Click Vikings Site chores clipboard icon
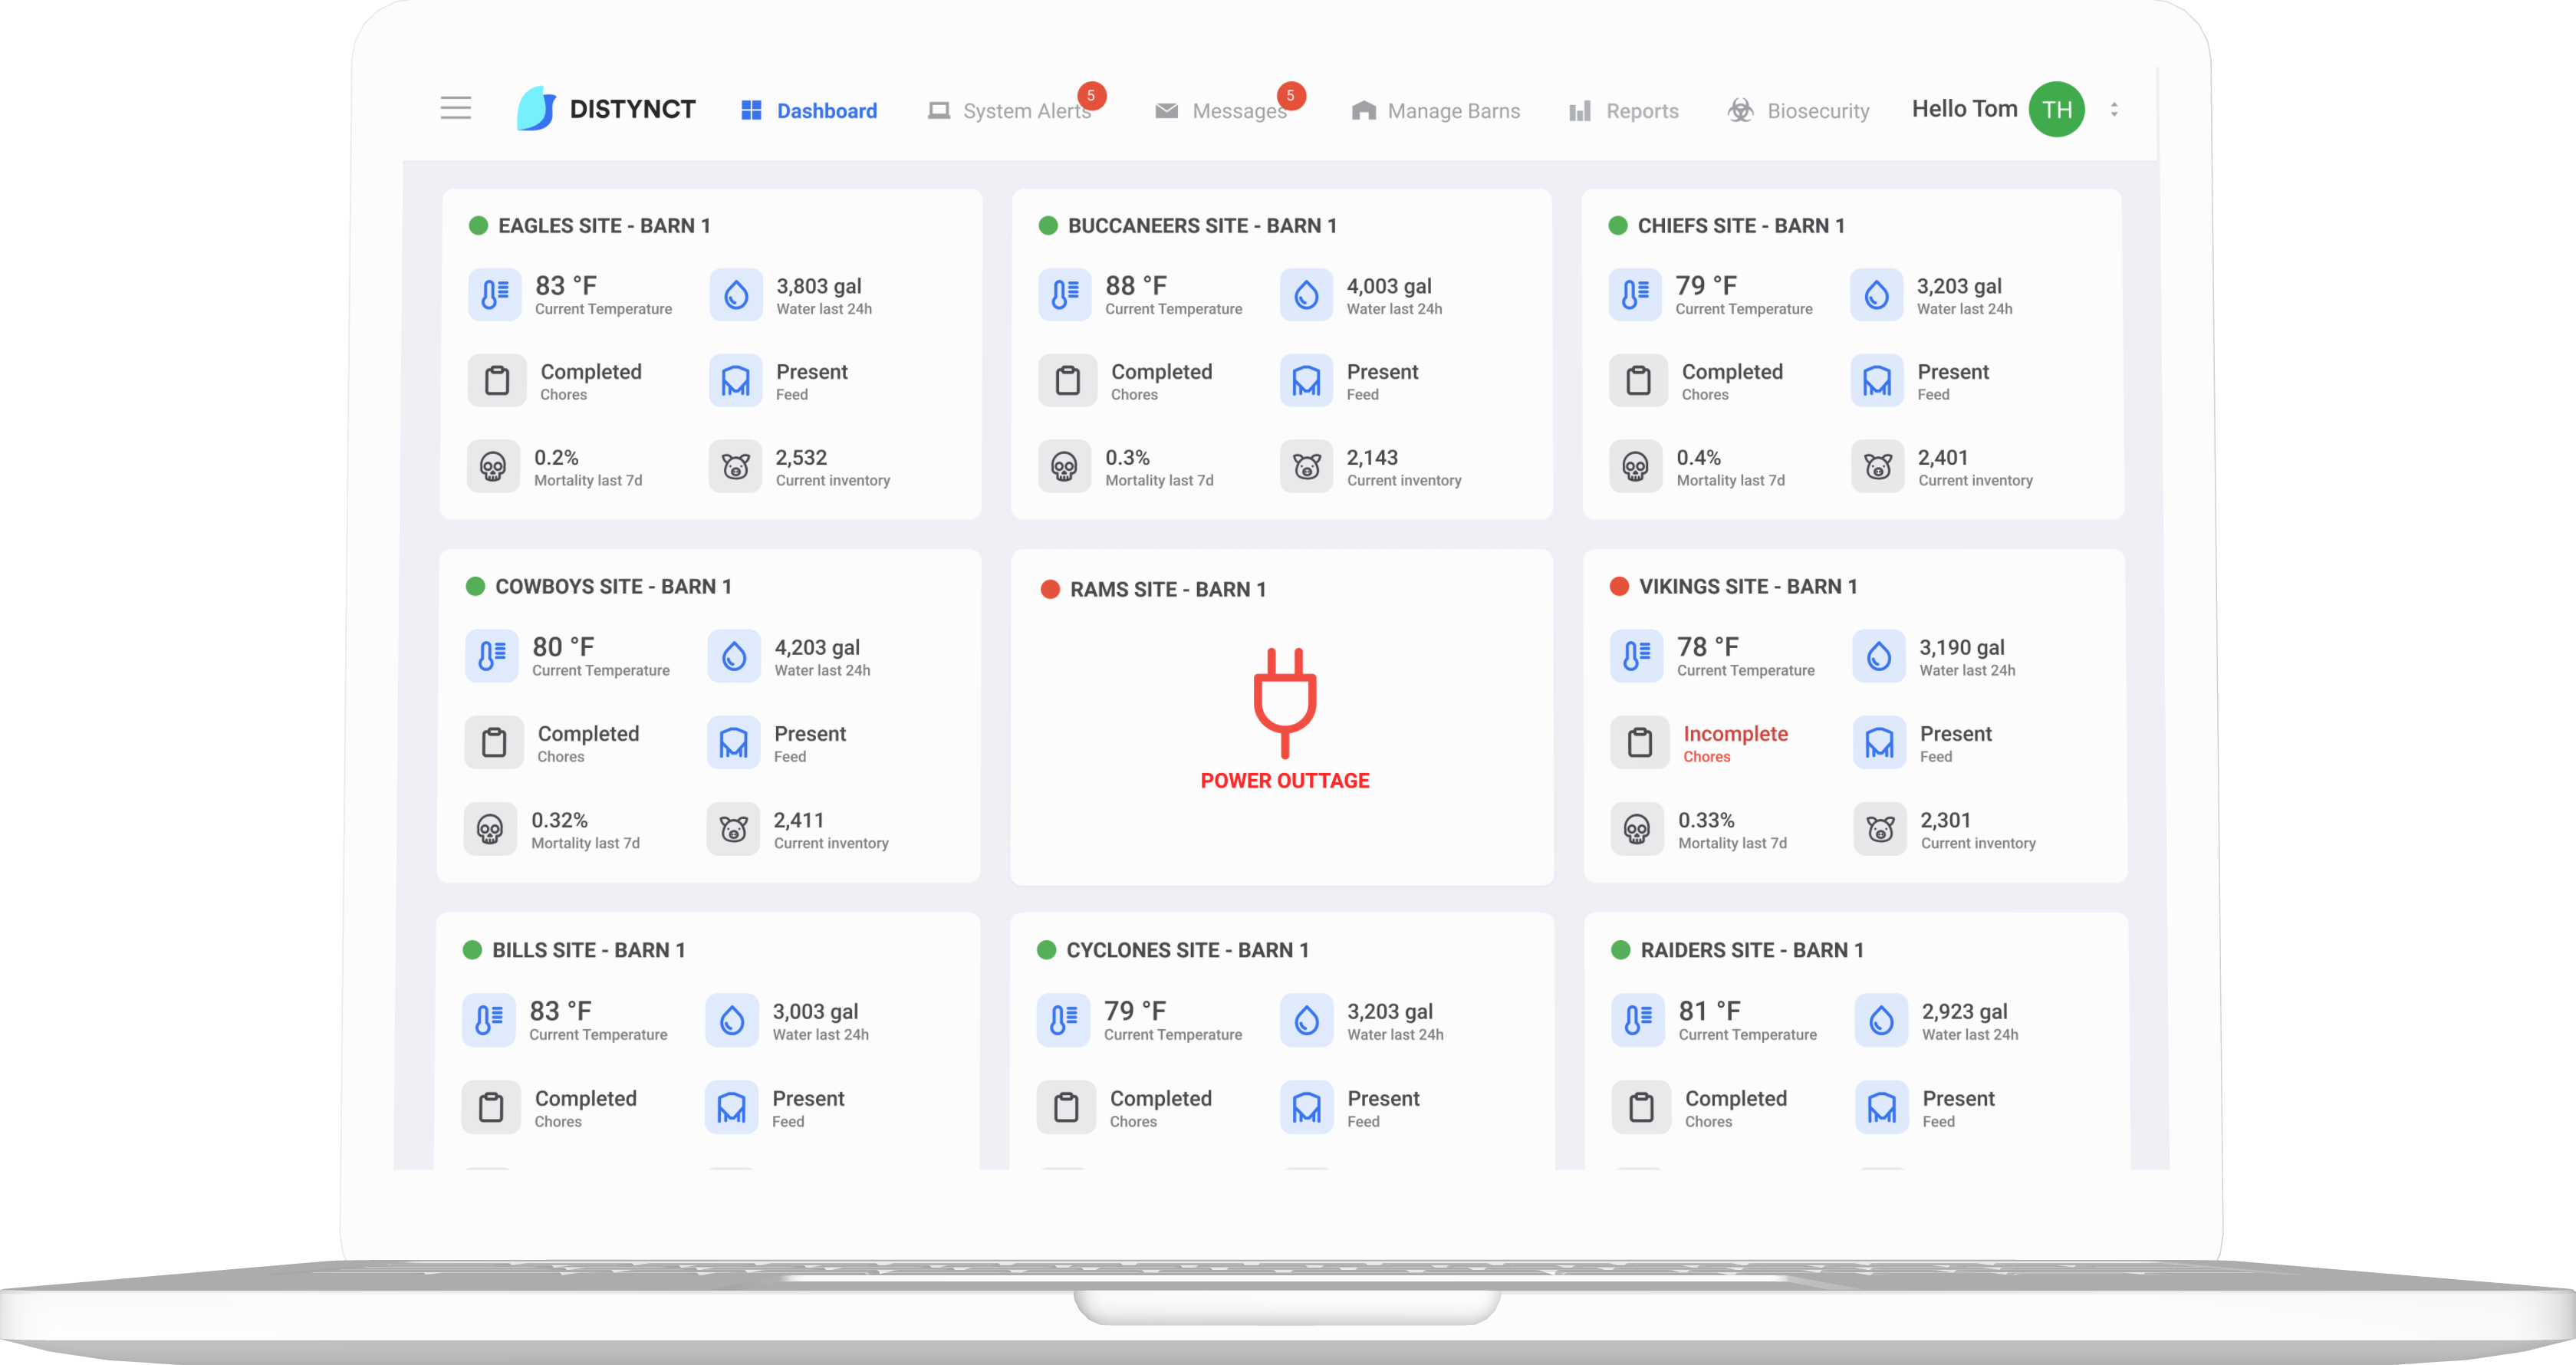This screenshot has width=2576, height=1365. click(1640, 742)
